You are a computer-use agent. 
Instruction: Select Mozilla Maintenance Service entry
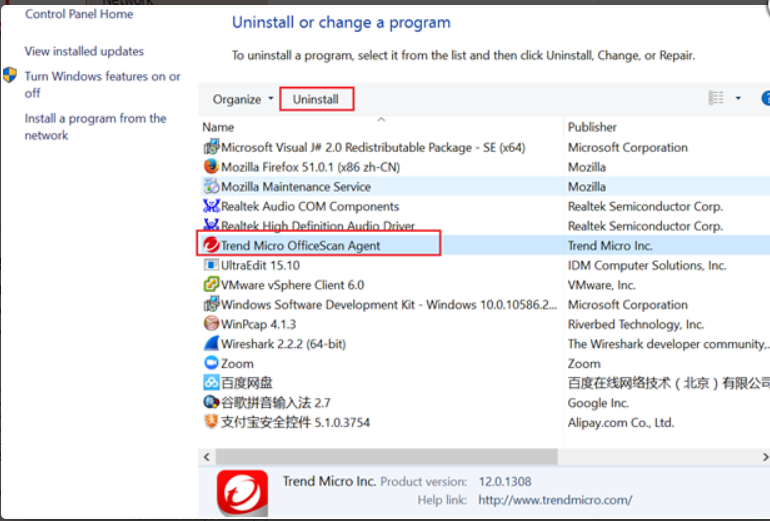pos(296,187)
